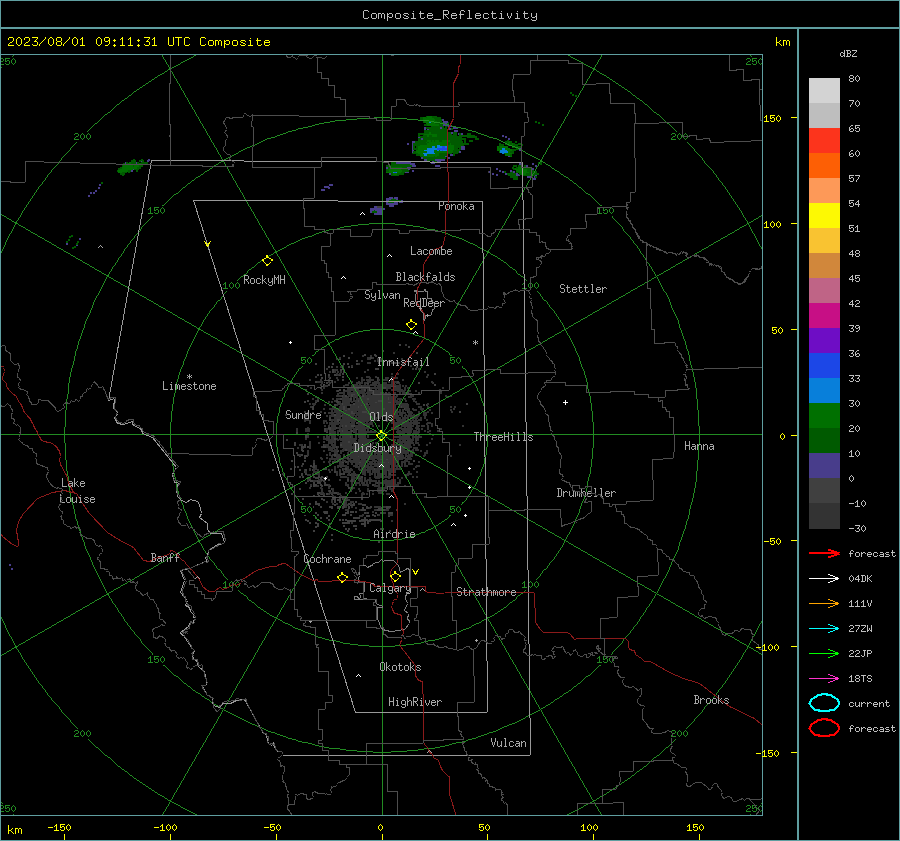
Task: Click the Lake Louise label
Action: point(77,491)
